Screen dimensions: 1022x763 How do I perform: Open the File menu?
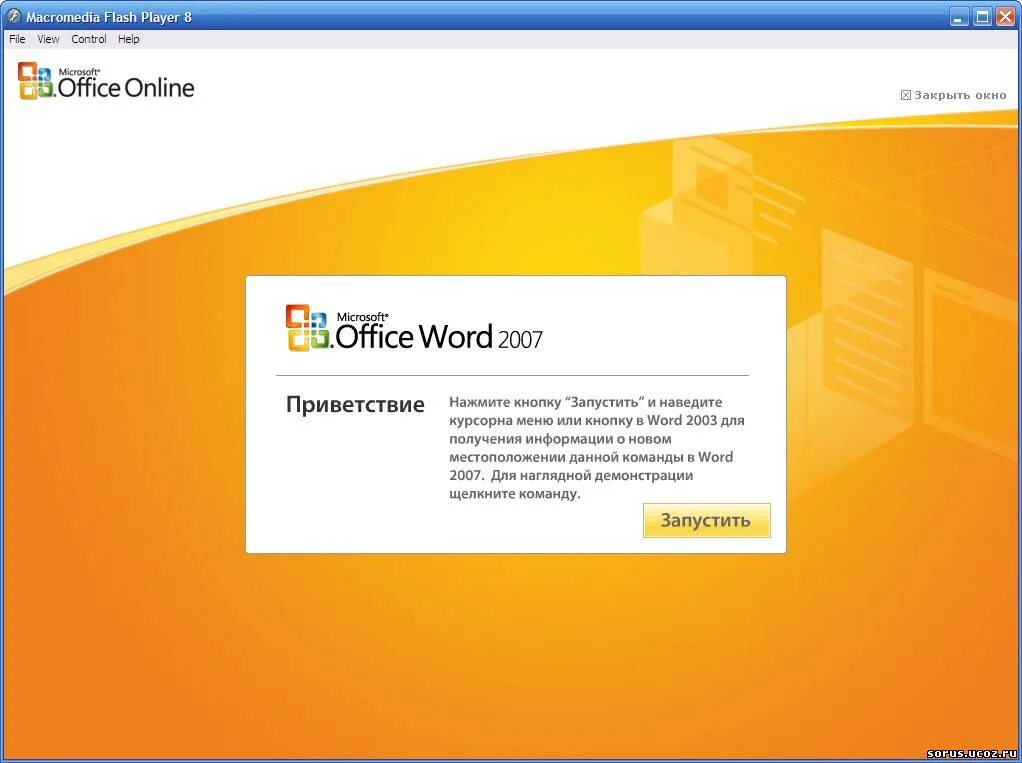coord(16,39)
